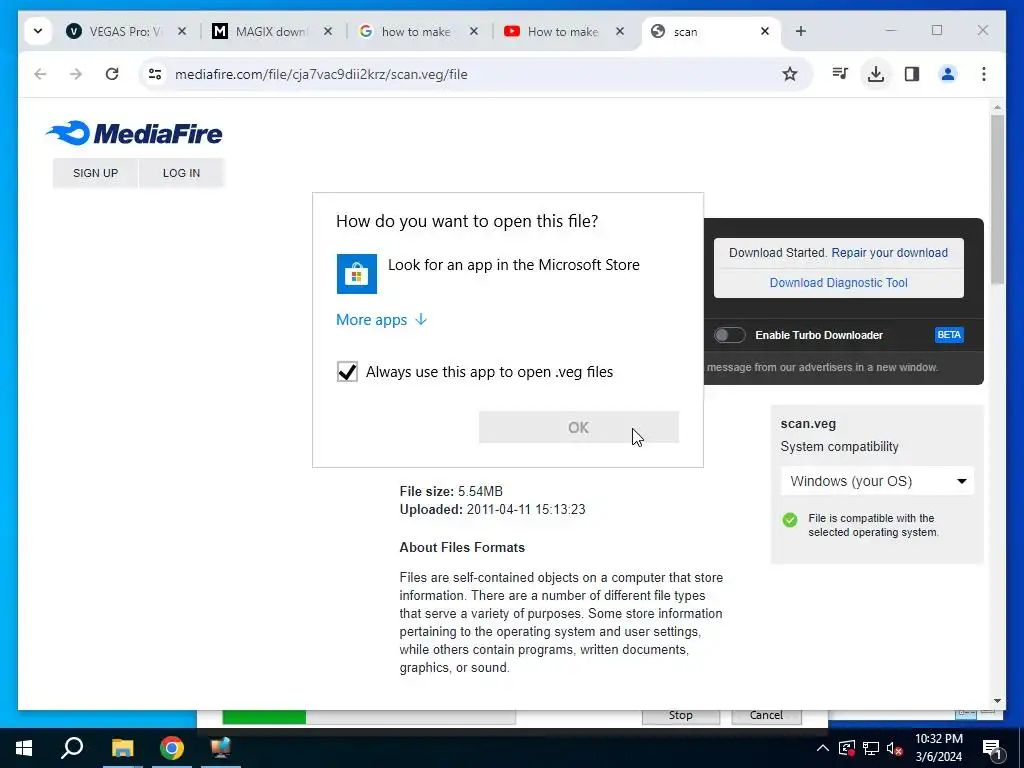Open Windows Start menu
The width and height of the screenshot is (1024, 768).
24,748
